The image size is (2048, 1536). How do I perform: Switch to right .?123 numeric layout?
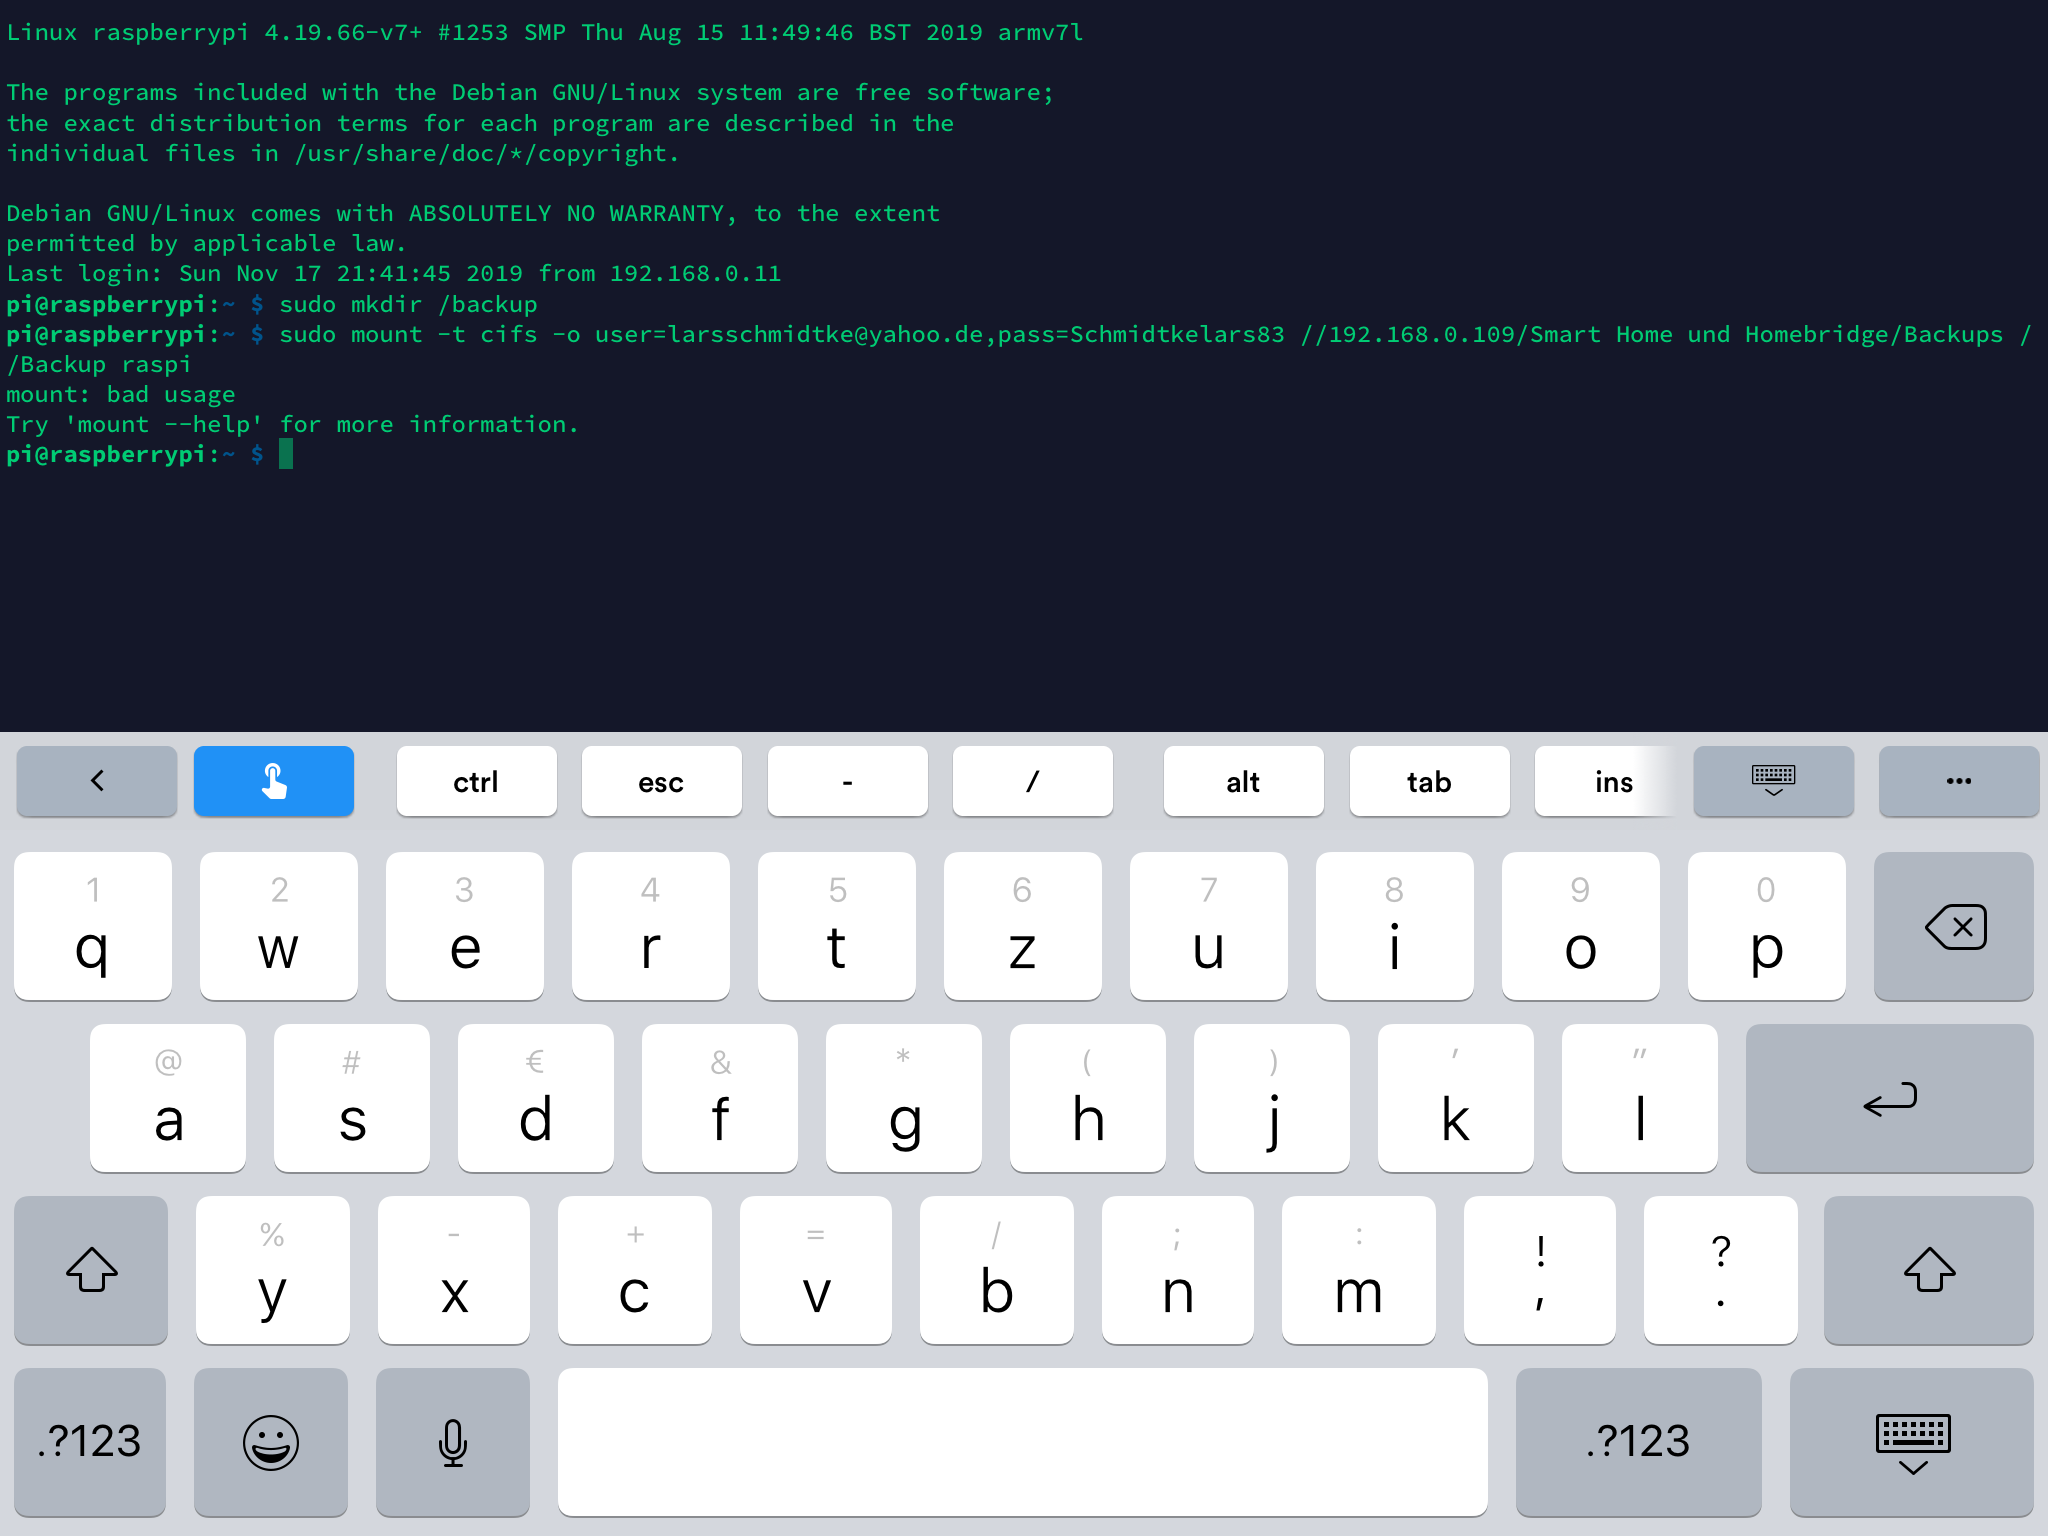pyautogui.click(x=1637, y=1441)
